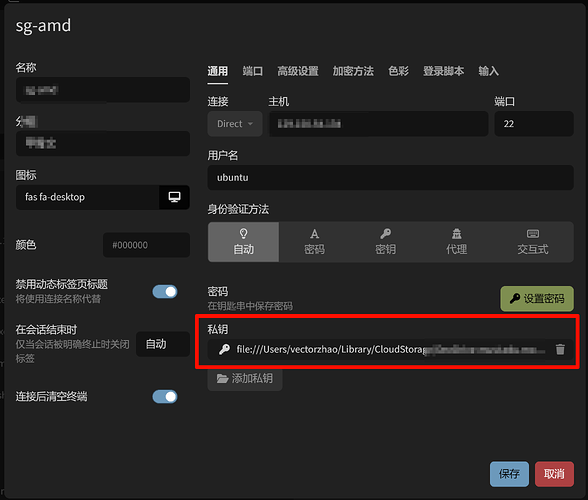The height and width of the screenshot is (500, 588).
Task: Click 添加私钥 button
Action: [245, 378]
